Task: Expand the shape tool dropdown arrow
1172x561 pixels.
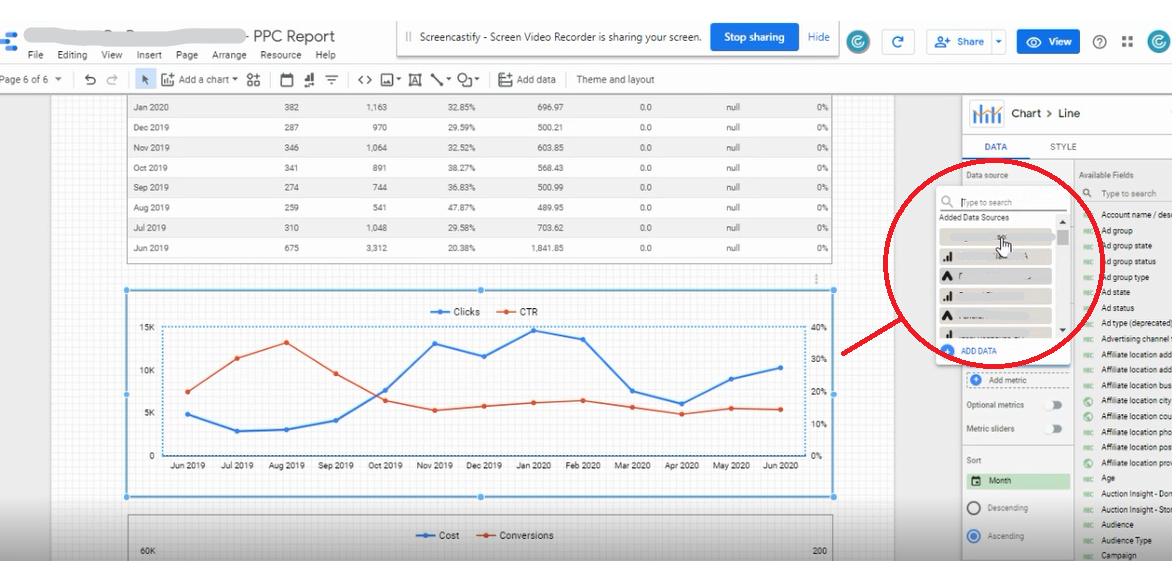Action: (477, 79)
